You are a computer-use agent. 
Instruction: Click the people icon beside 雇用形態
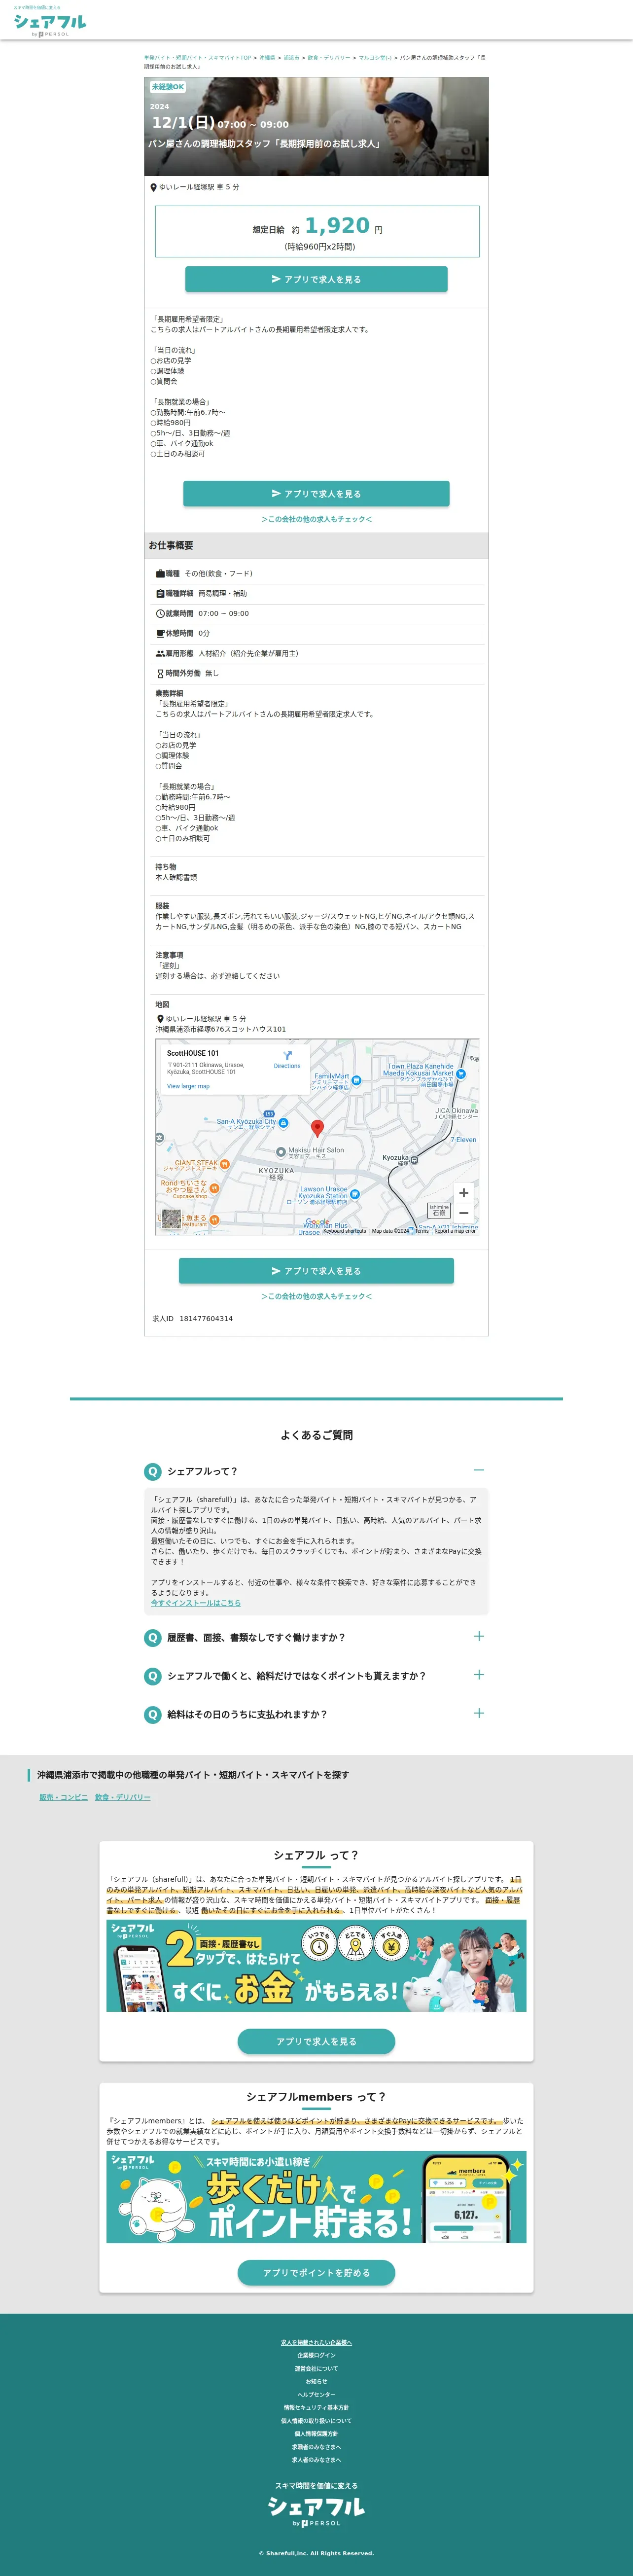click(x=160, y=654)
